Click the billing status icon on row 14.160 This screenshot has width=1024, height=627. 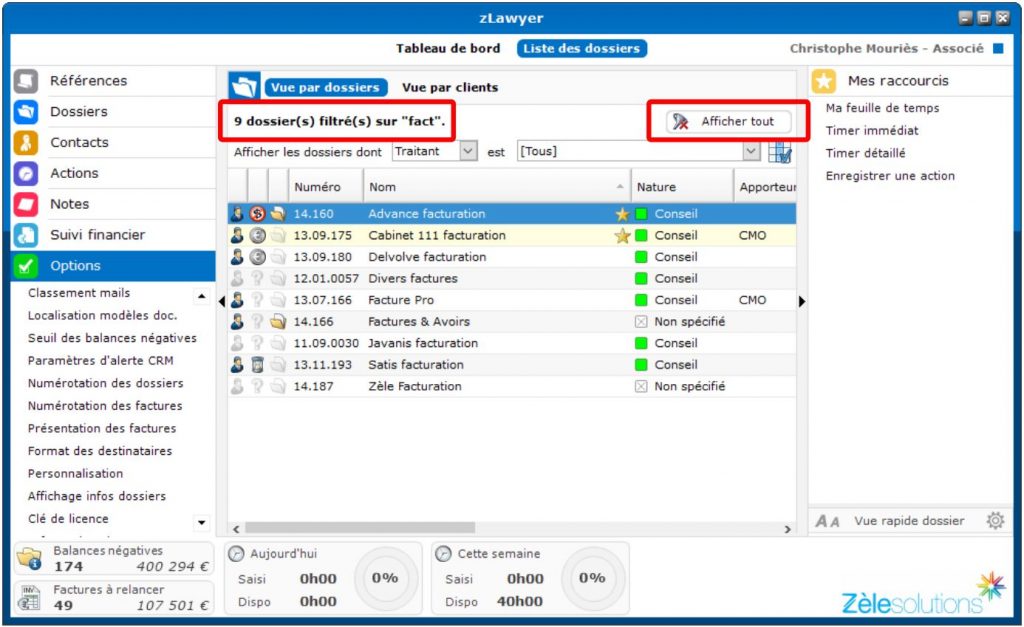[257, 214]
